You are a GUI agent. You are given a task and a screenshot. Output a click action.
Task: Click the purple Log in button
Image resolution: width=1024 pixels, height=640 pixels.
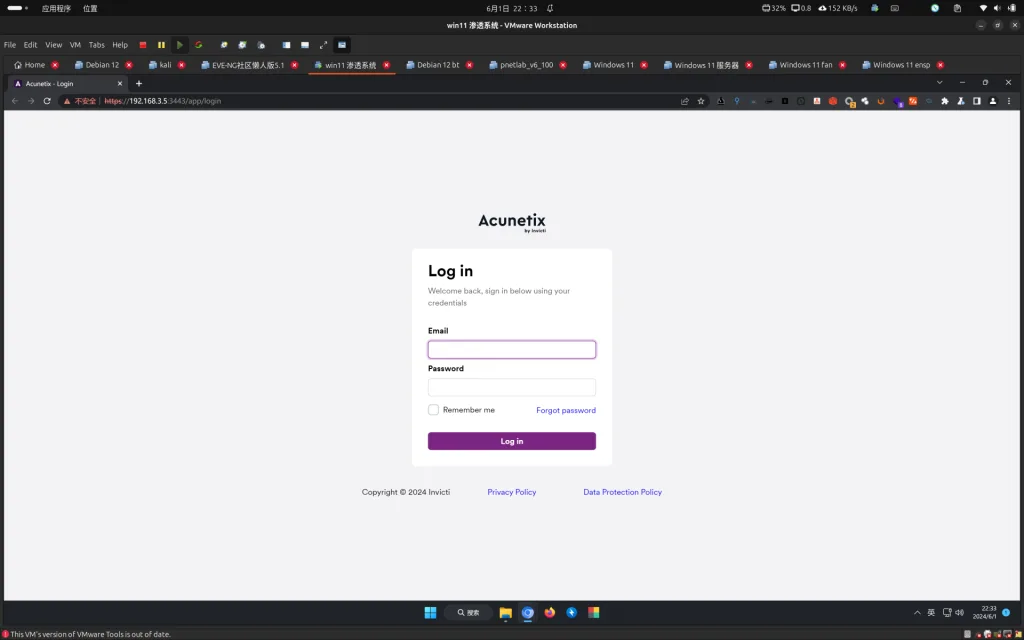pos(511,441)
